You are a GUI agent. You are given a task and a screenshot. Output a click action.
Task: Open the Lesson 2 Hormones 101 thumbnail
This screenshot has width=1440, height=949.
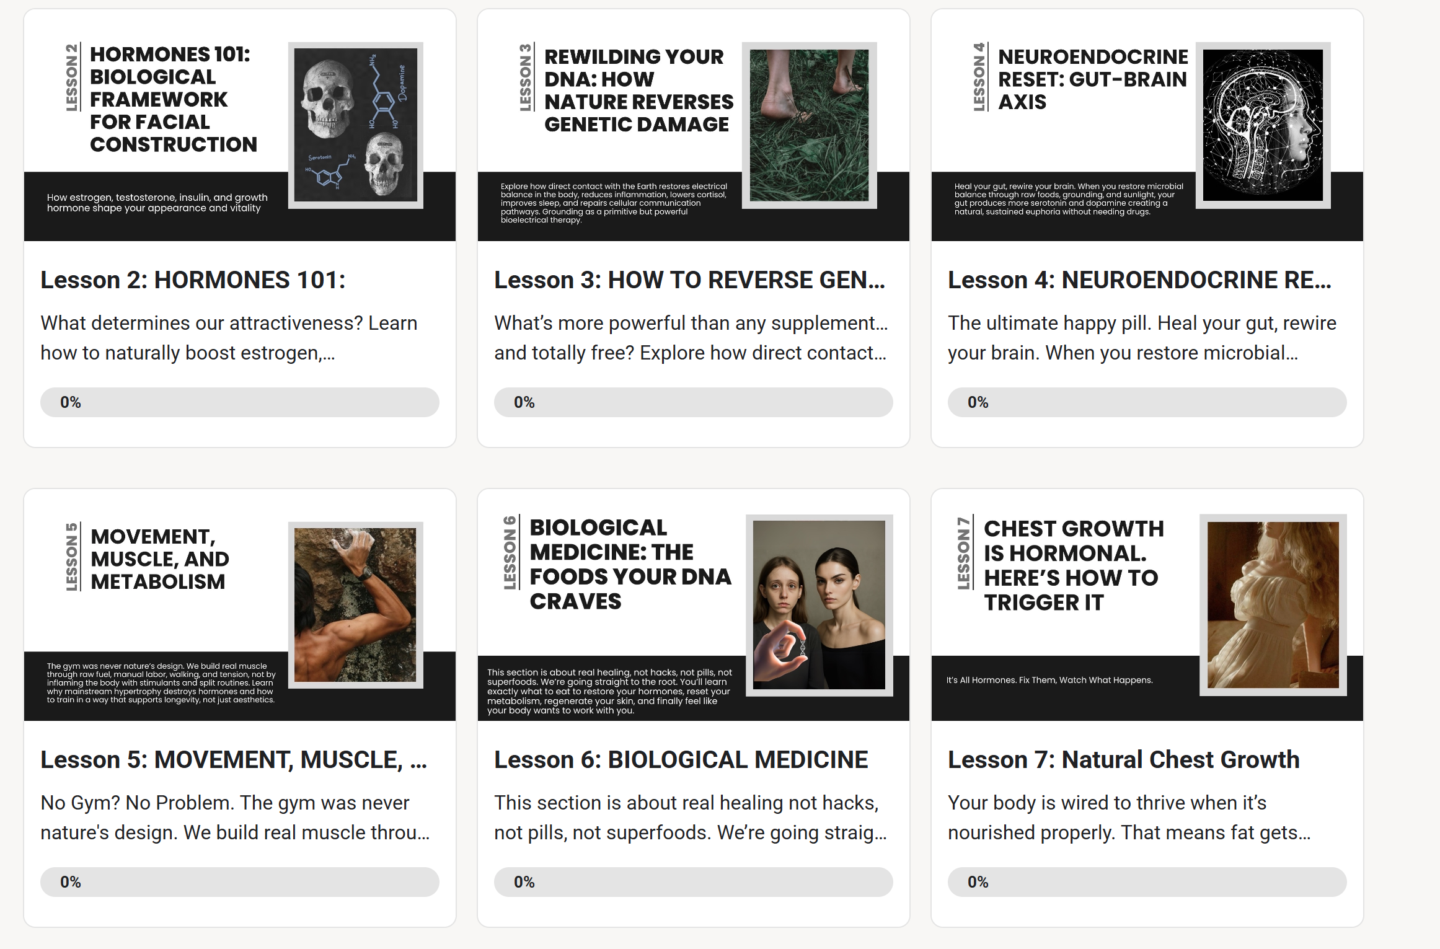[240, 125]
